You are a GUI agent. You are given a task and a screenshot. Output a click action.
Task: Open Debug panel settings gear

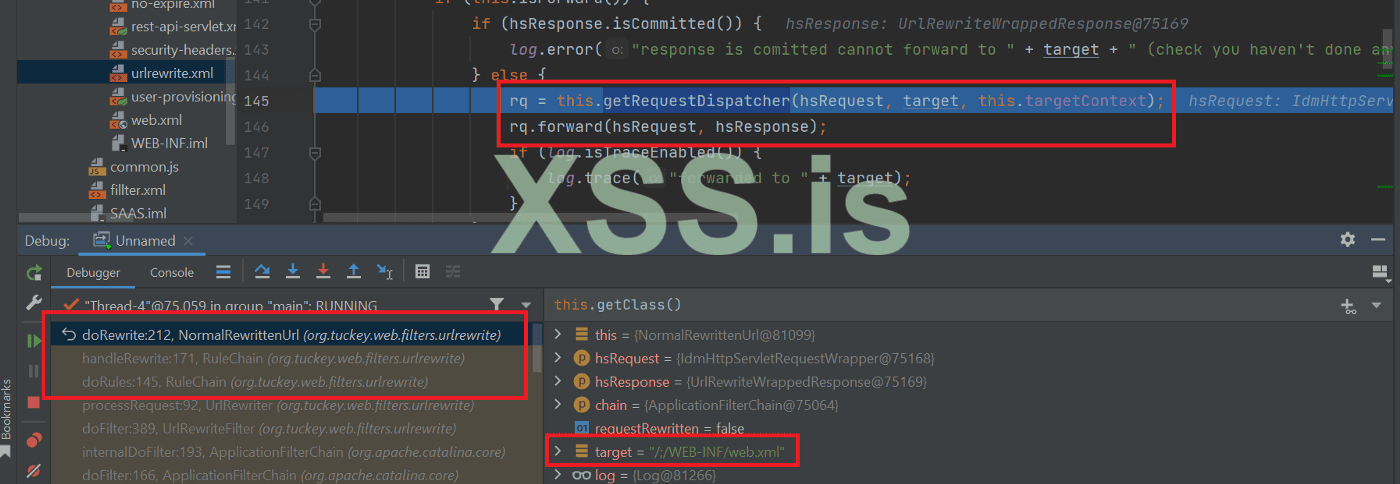click(x=1348, y=240)
